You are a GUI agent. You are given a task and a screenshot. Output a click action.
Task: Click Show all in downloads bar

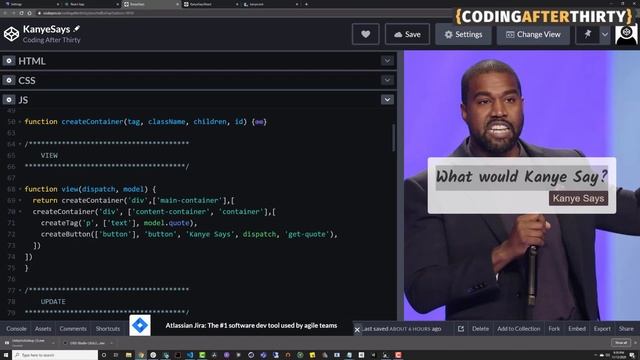(x=621, y=343)
